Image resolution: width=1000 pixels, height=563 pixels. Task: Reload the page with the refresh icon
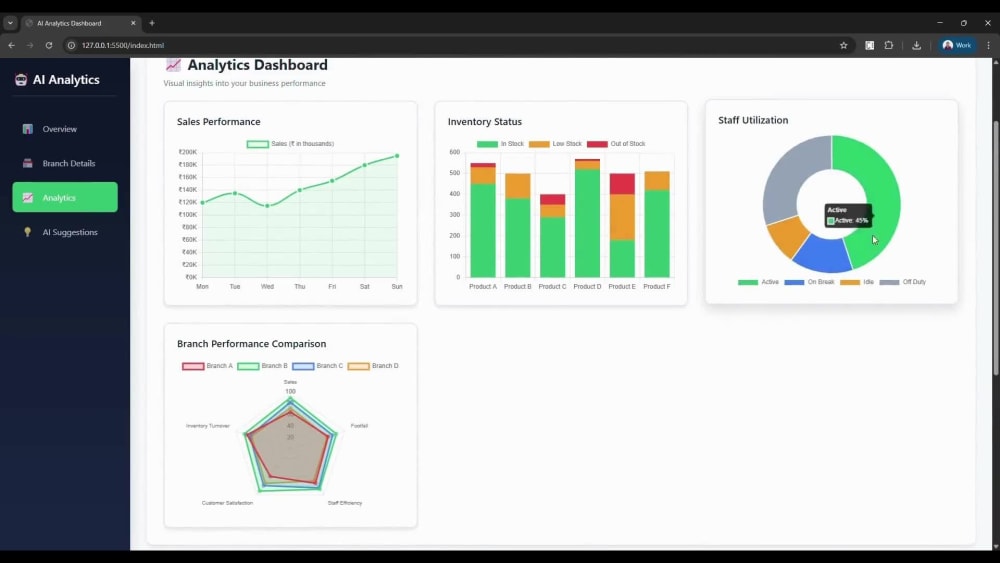(x=49, y=45)
